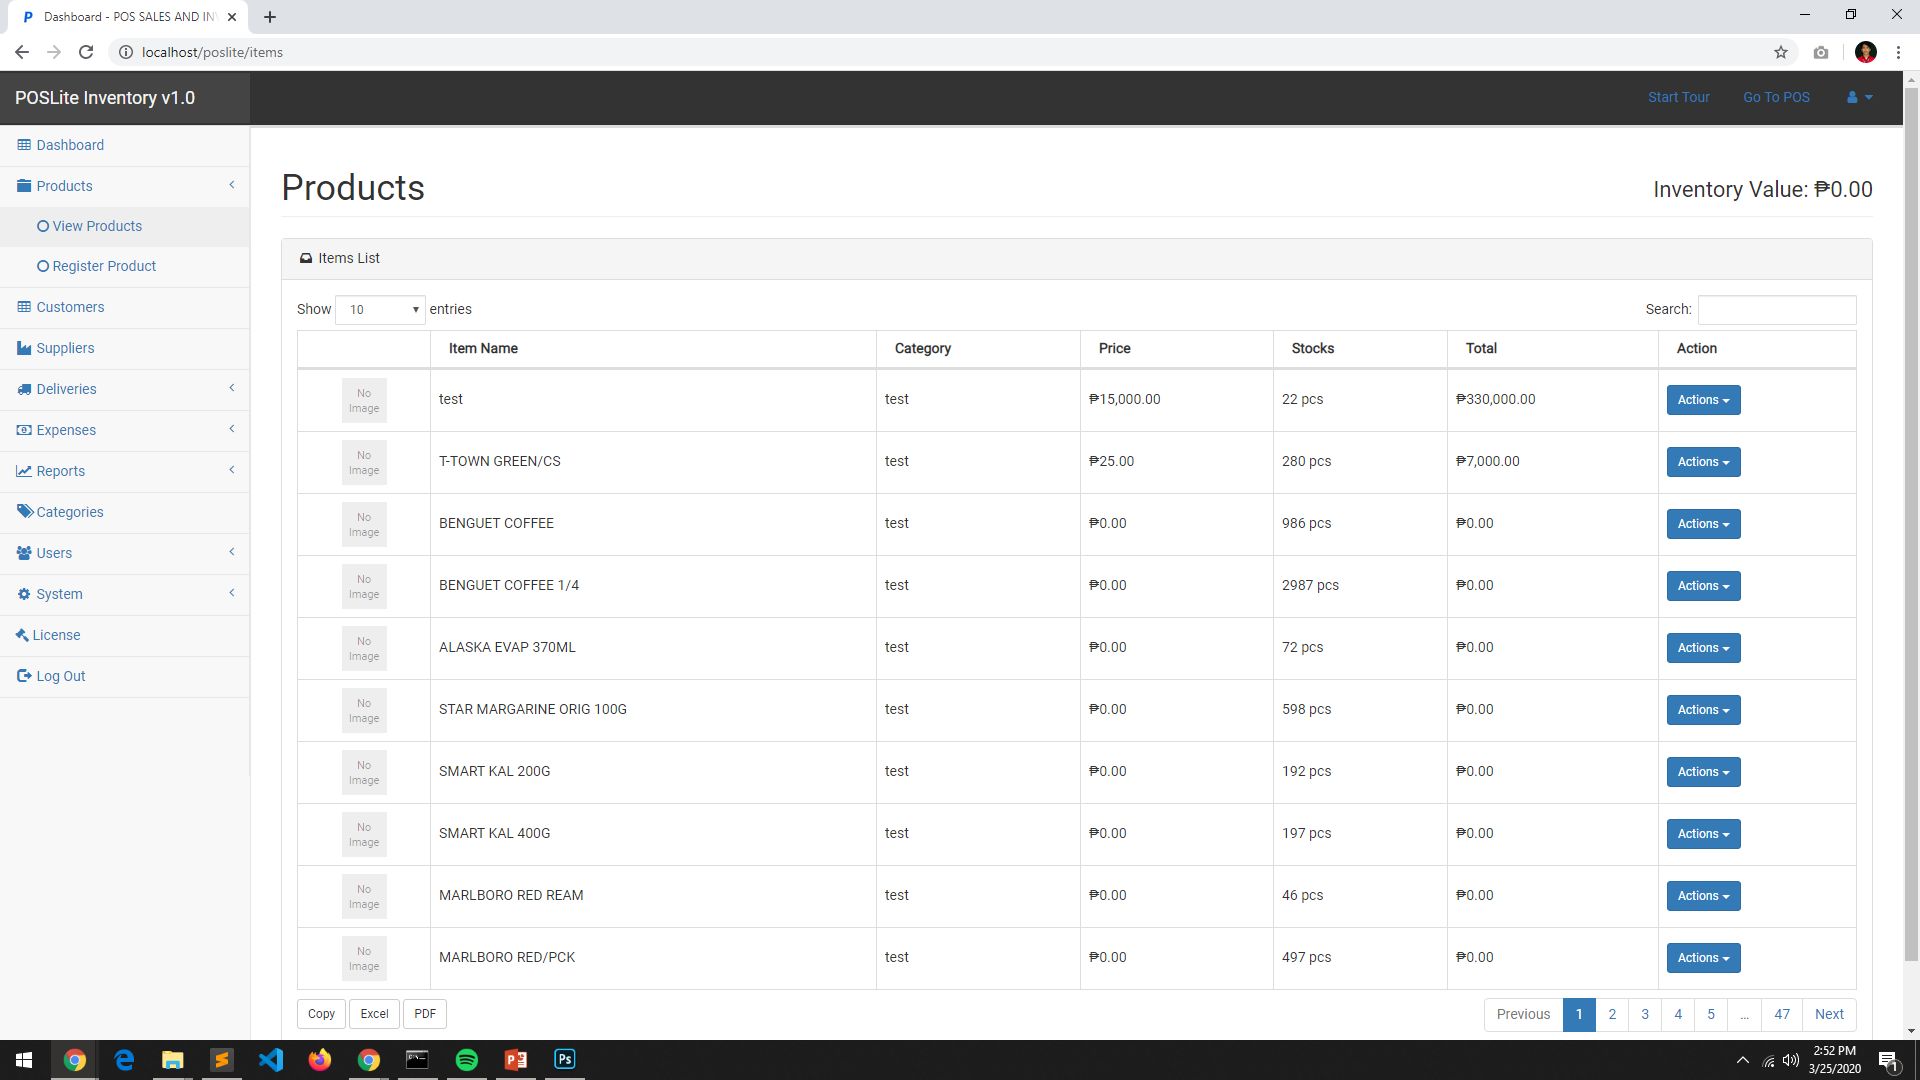Click the camera icon in the address bar
Viewport: 1920px width, 1080px height.
point(1821,52)
